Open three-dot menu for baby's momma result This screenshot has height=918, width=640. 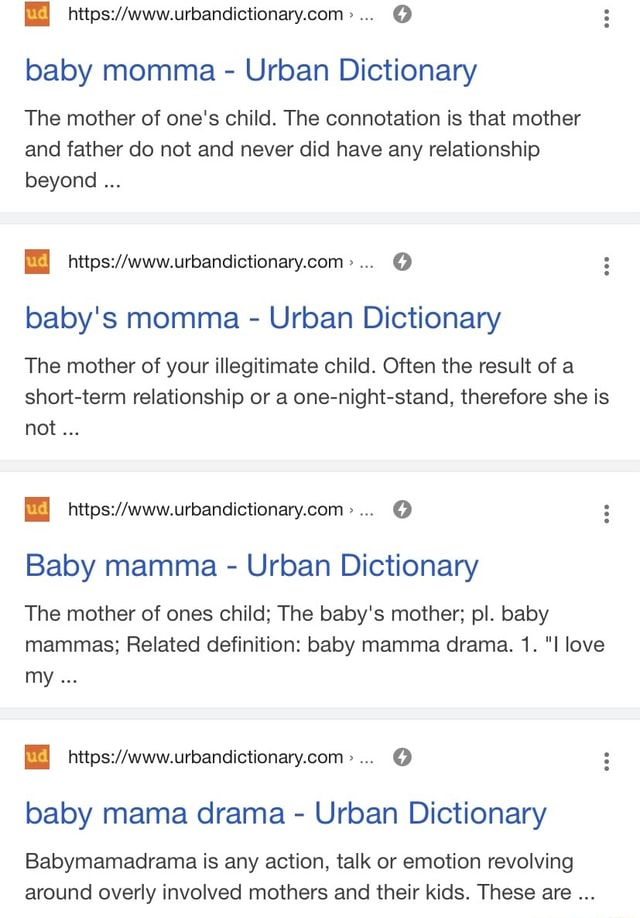(x=607, y=266)
